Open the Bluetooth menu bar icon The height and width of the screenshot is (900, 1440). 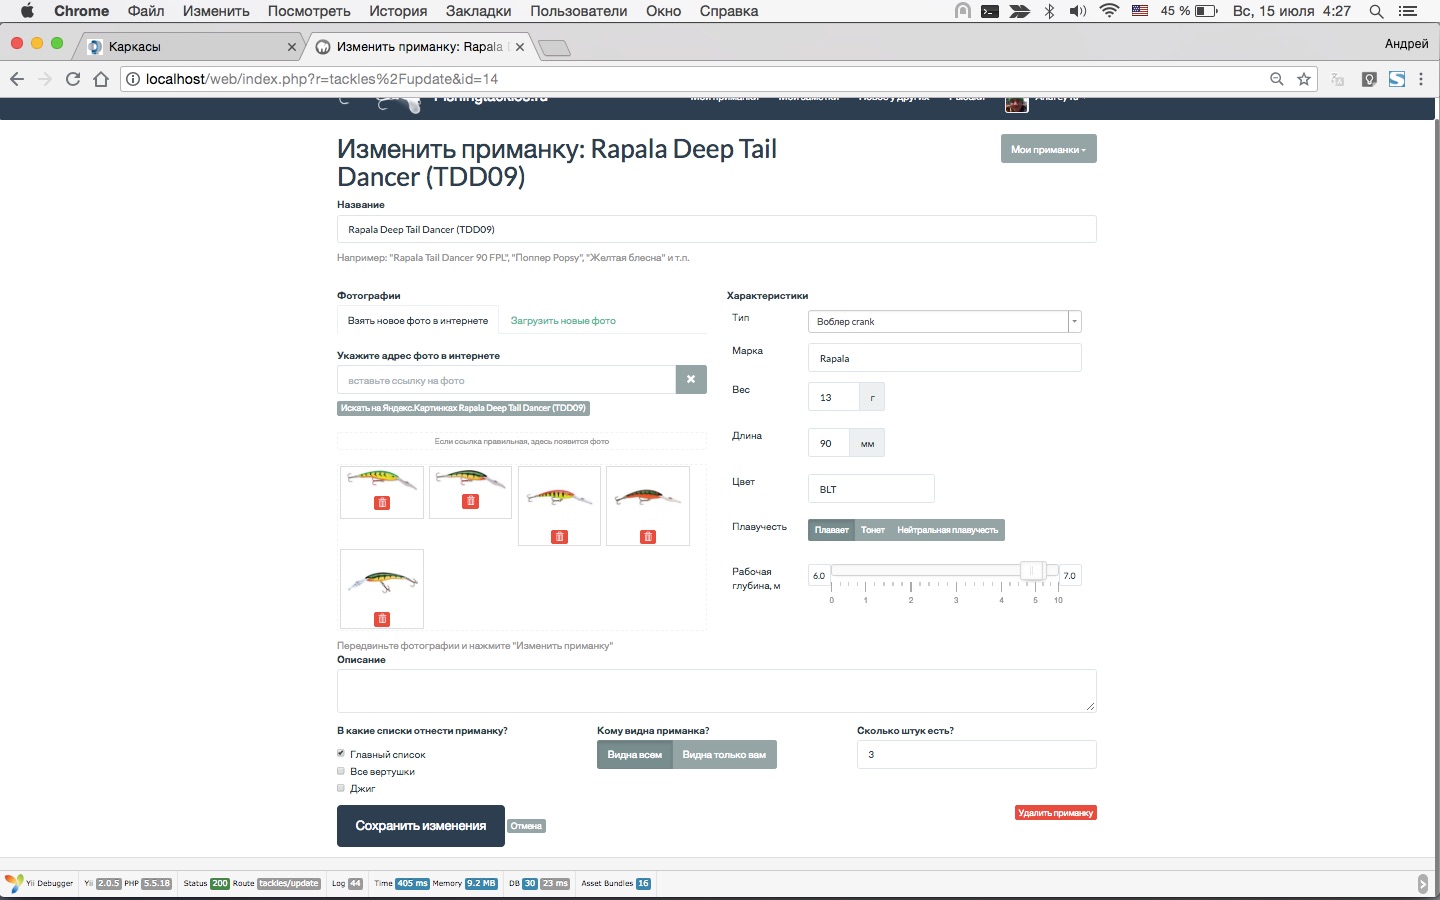click(1050, 11)
